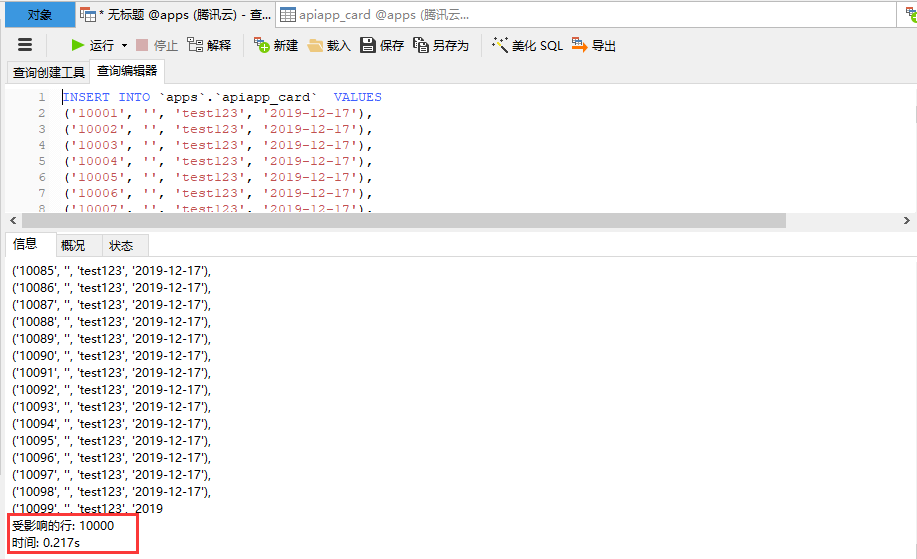The width and height of the screenshot is (917, 559).
Task: Click output row '10096'
Action: click(x=111, y=457)
